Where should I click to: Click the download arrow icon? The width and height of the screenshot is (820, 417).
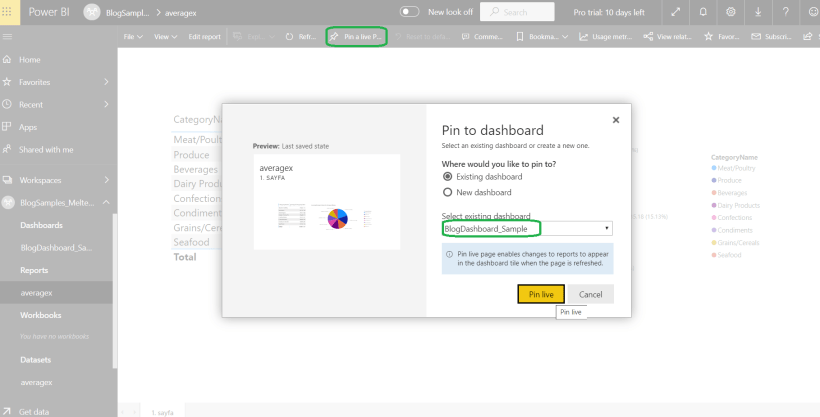point(757,12)
